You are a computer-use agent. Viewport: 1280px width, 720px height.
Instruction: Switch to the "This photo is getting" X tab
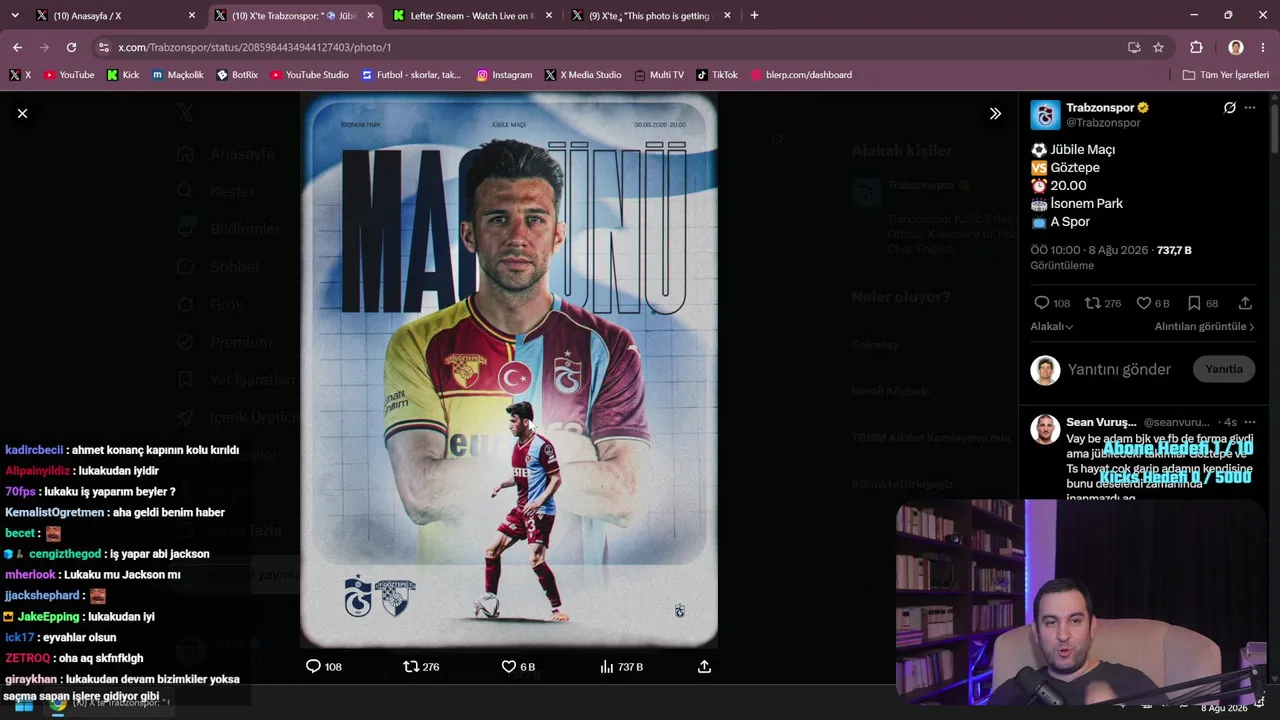650,16
